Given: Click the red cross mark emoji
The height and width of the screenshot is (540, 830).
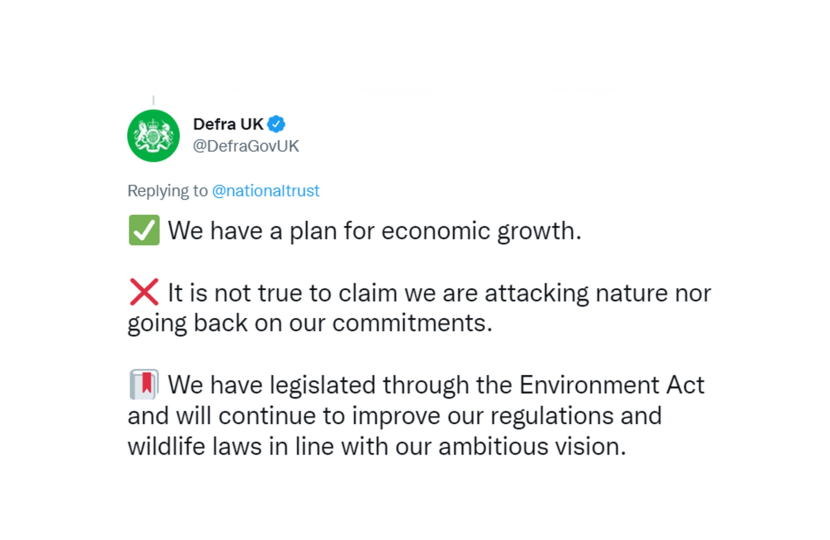Looking at the screenshot, I should point(144,293).
